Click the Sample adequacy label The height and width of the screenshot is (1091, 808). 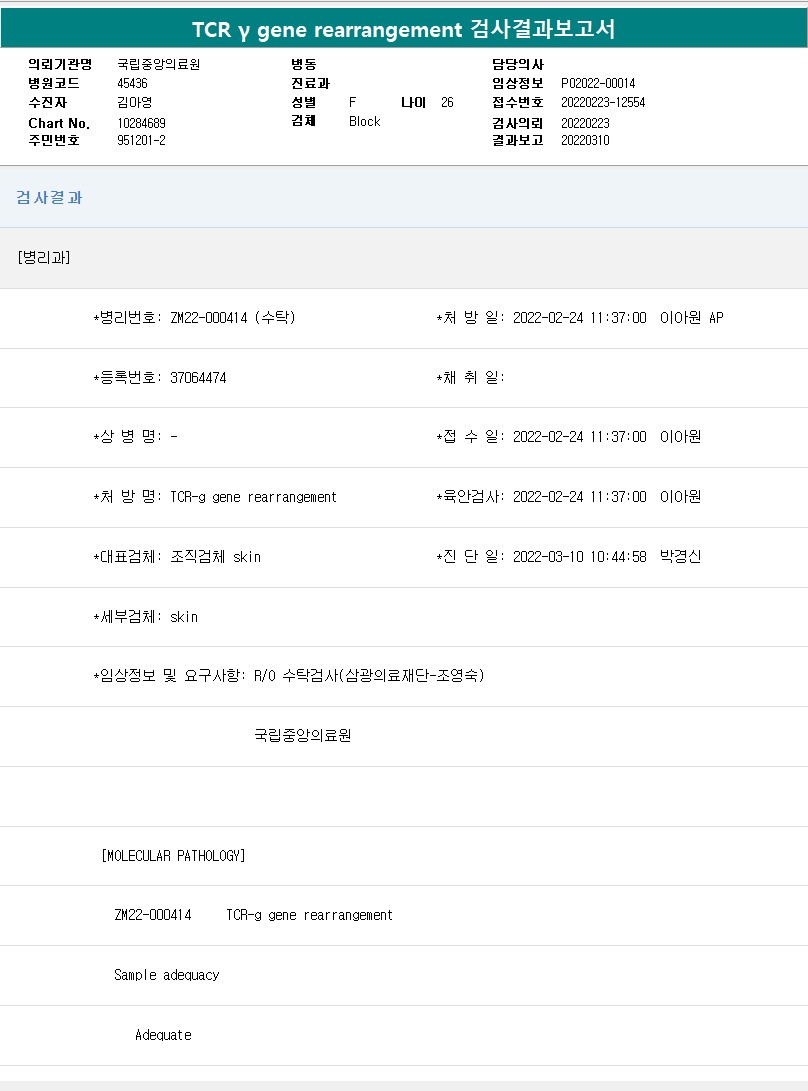pyautogui.click(x=166, y=975)
